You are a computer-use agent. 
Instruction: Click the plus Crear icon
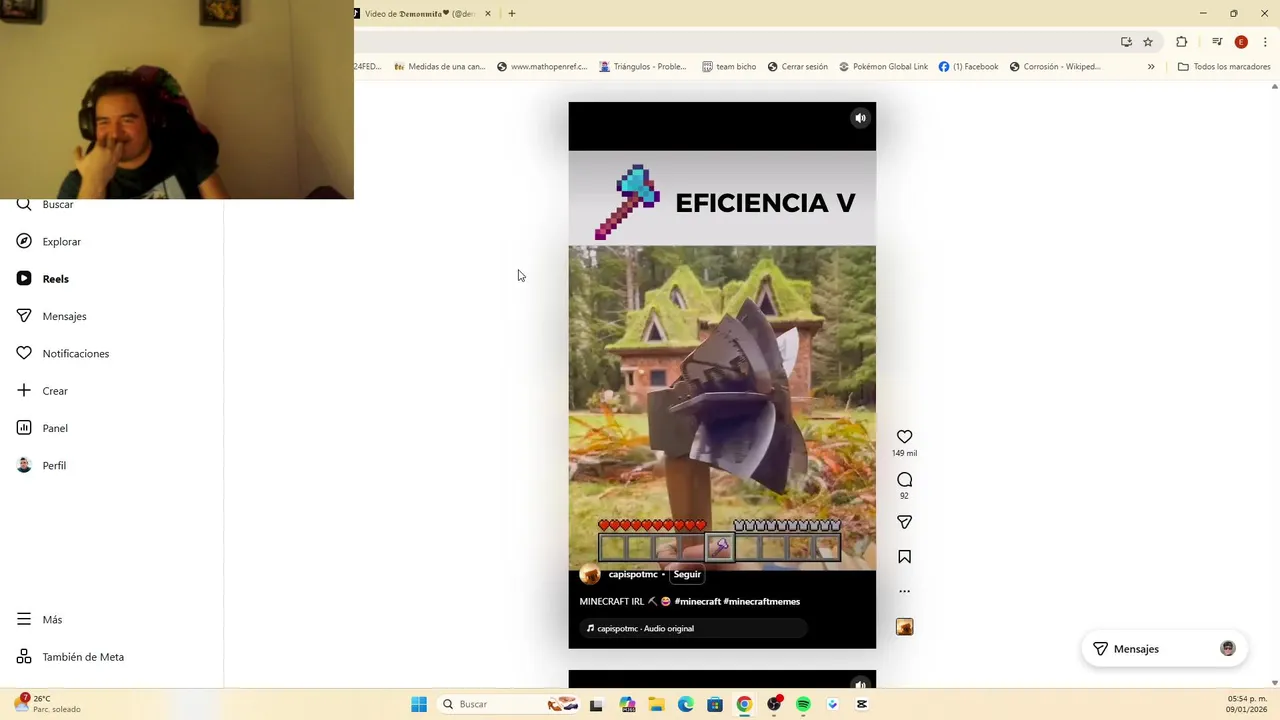click(x=24, y=390)
